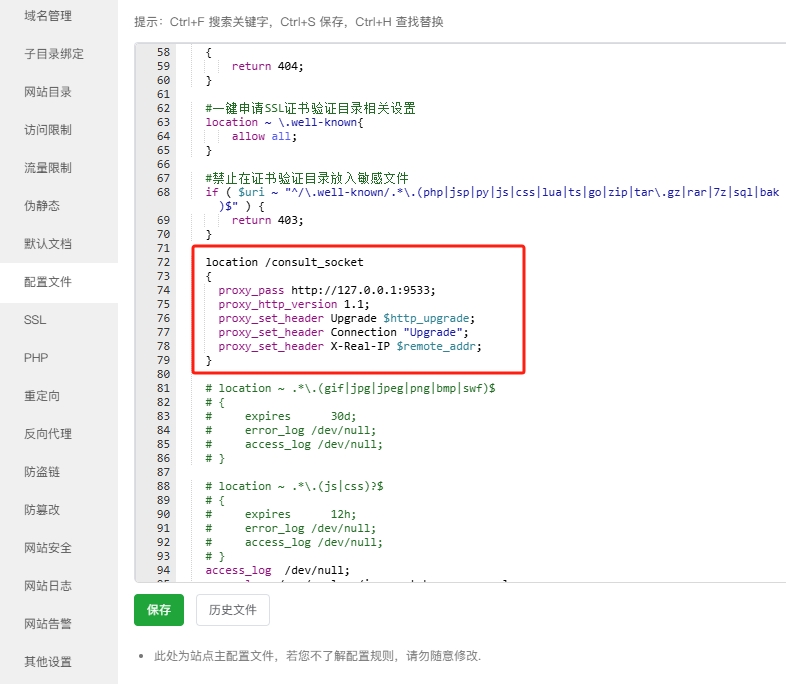The image size is (786, 684).
Task: Click the 'location /consult_socket' line
Action: [285, 262]
